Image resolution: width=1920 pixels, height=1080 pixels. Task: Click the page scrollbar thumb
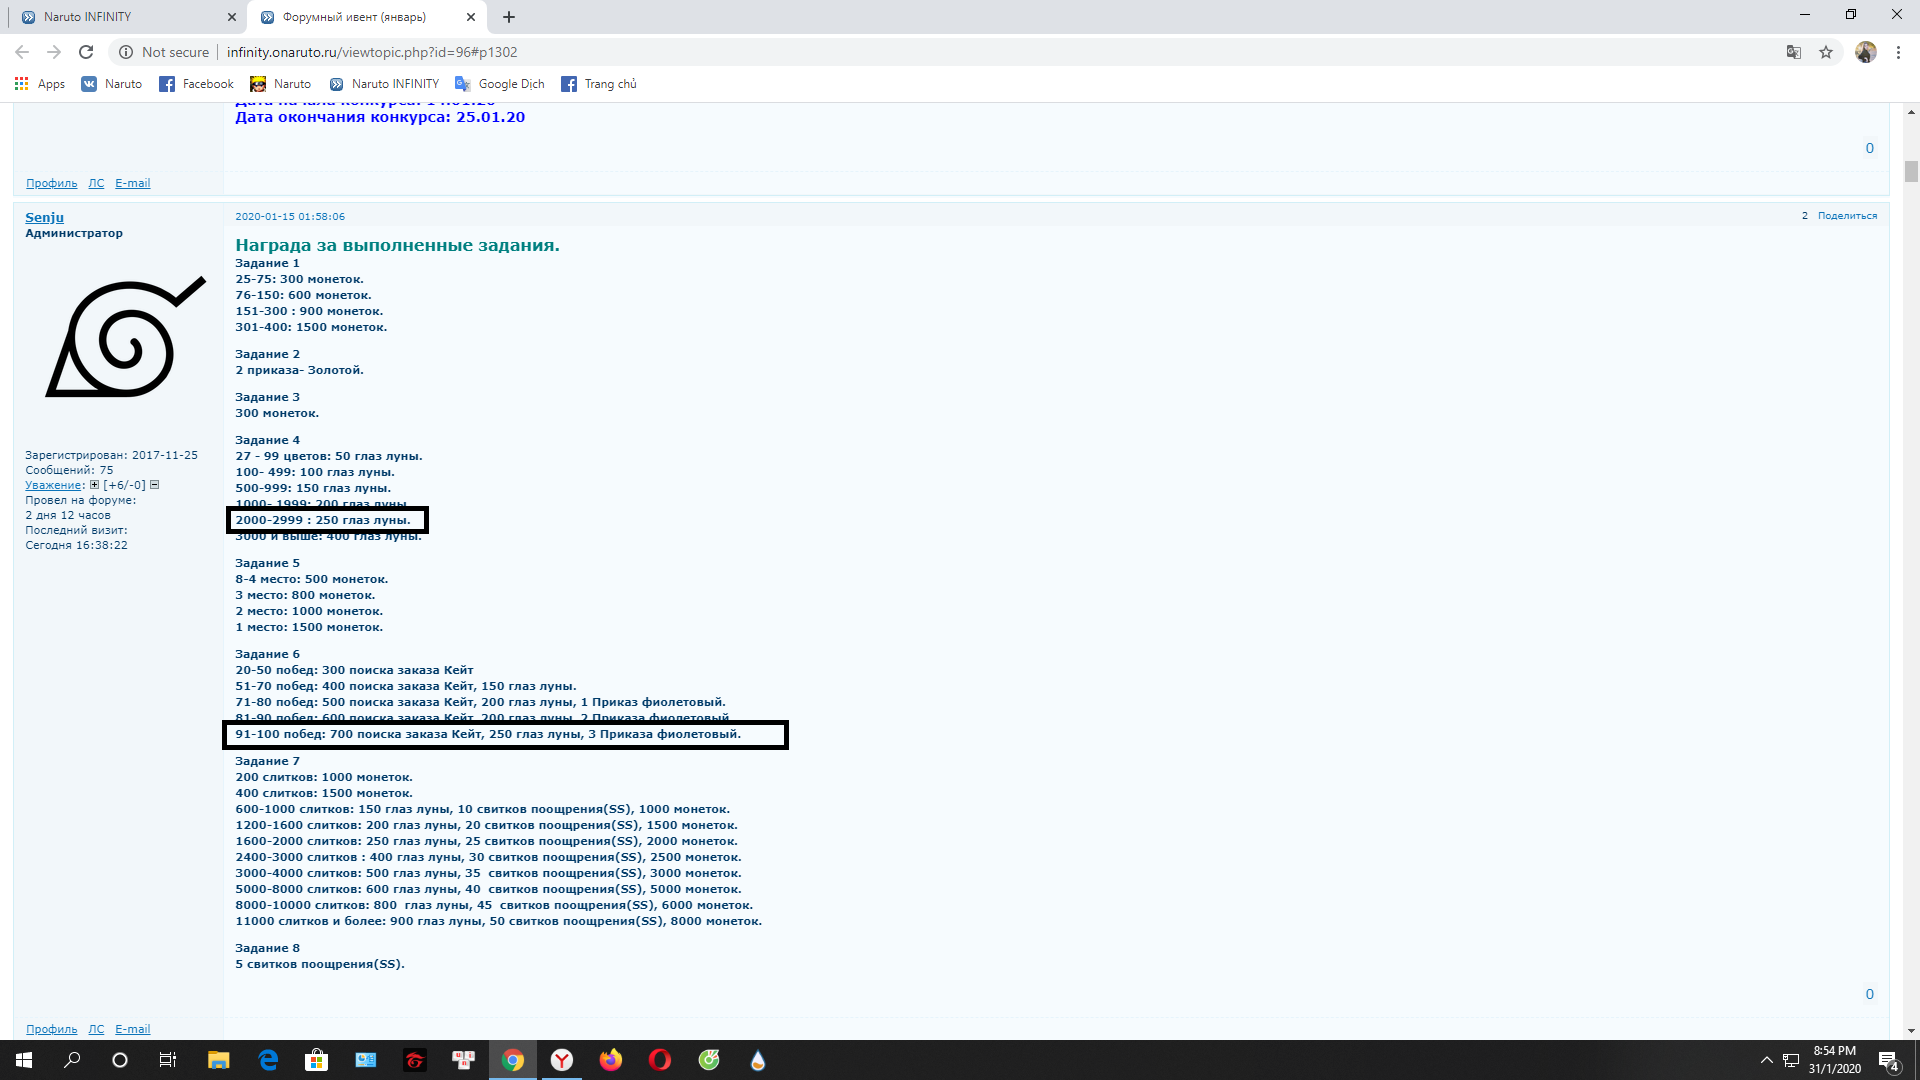1911,172
